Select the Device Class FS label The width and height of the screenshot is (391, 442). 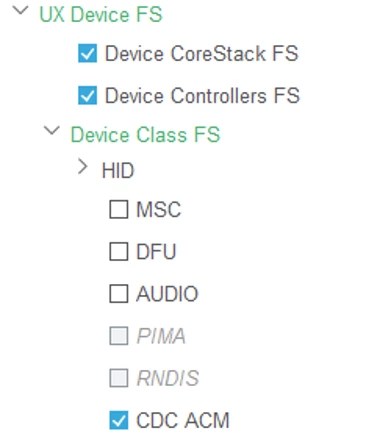[x=146, y=135]
